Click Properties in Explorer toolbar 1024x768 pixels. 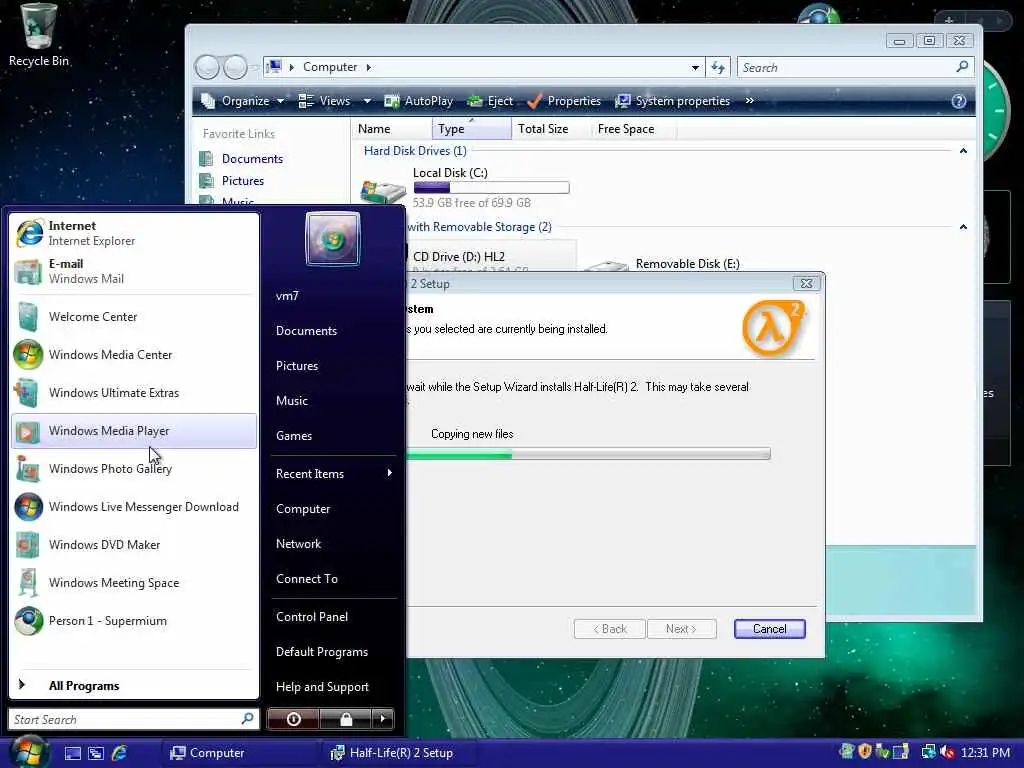(x=564, y=101)
